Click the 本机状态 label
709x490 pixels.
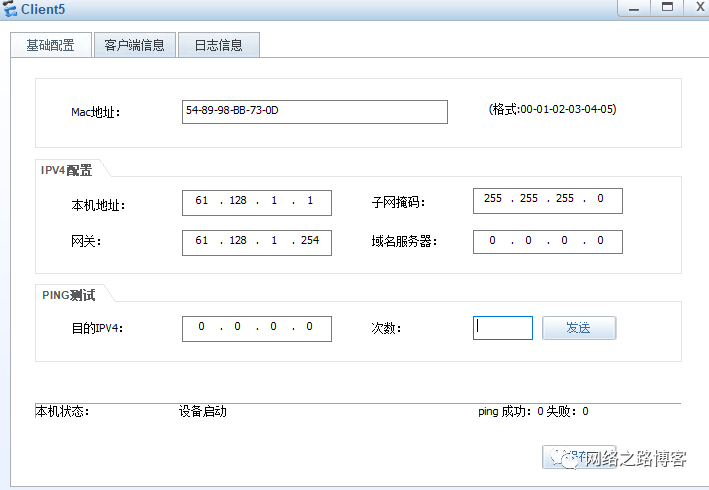62,411
